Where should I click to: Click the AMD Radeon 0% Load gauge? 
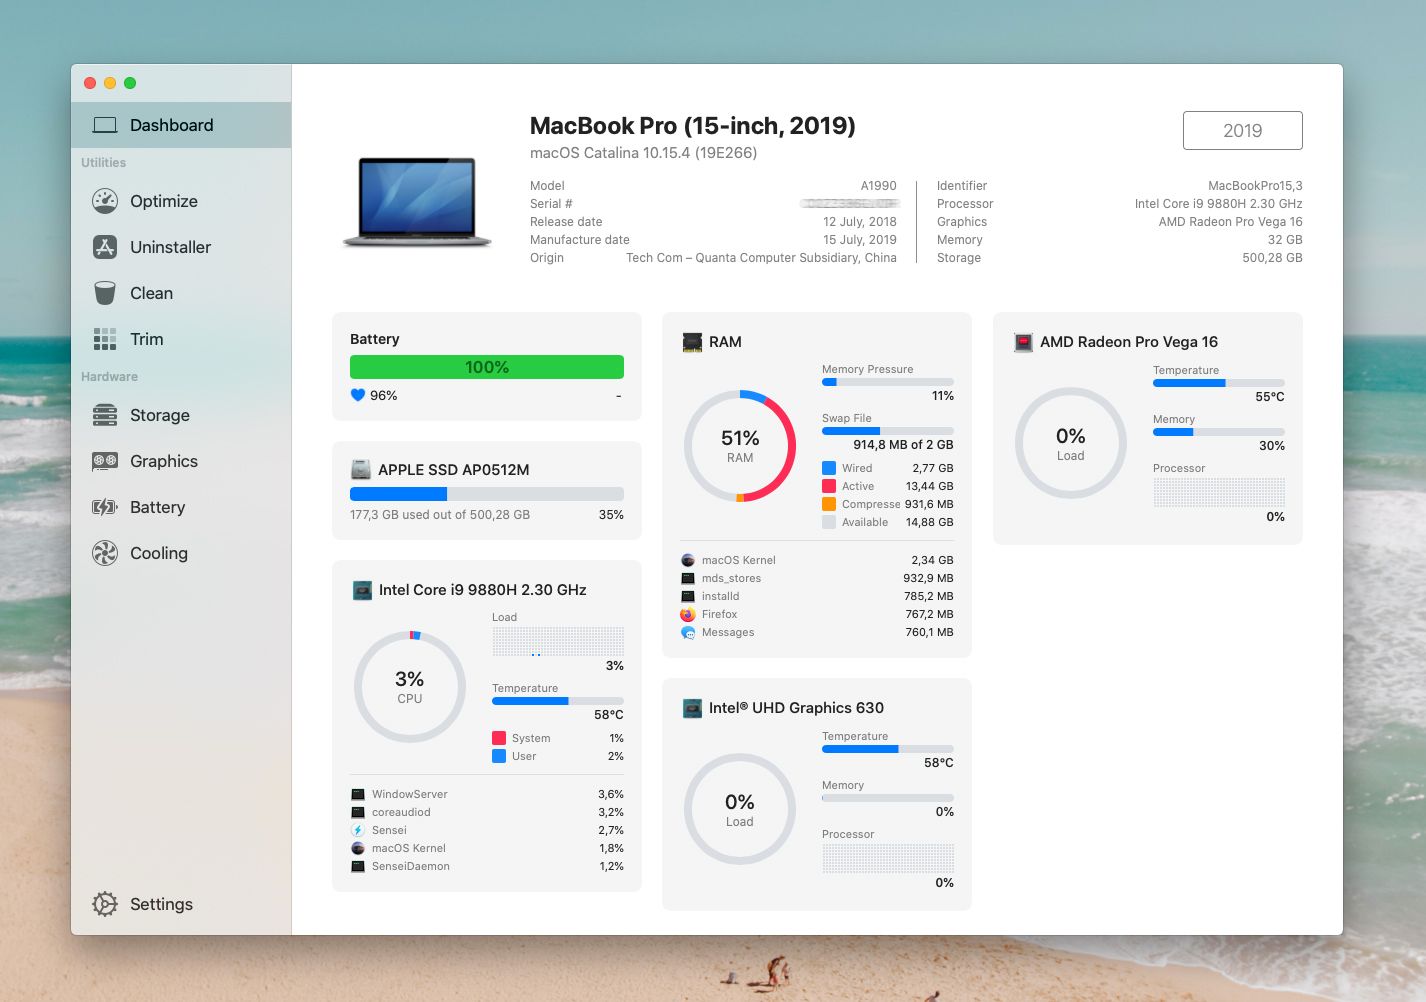click(1071, 443)
